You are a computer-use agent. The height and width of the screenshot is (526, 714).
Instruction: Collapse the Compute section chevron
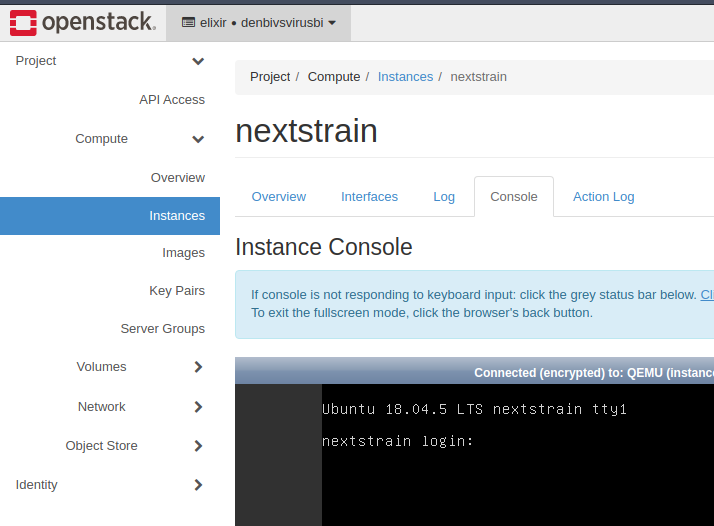pos(198,139)
